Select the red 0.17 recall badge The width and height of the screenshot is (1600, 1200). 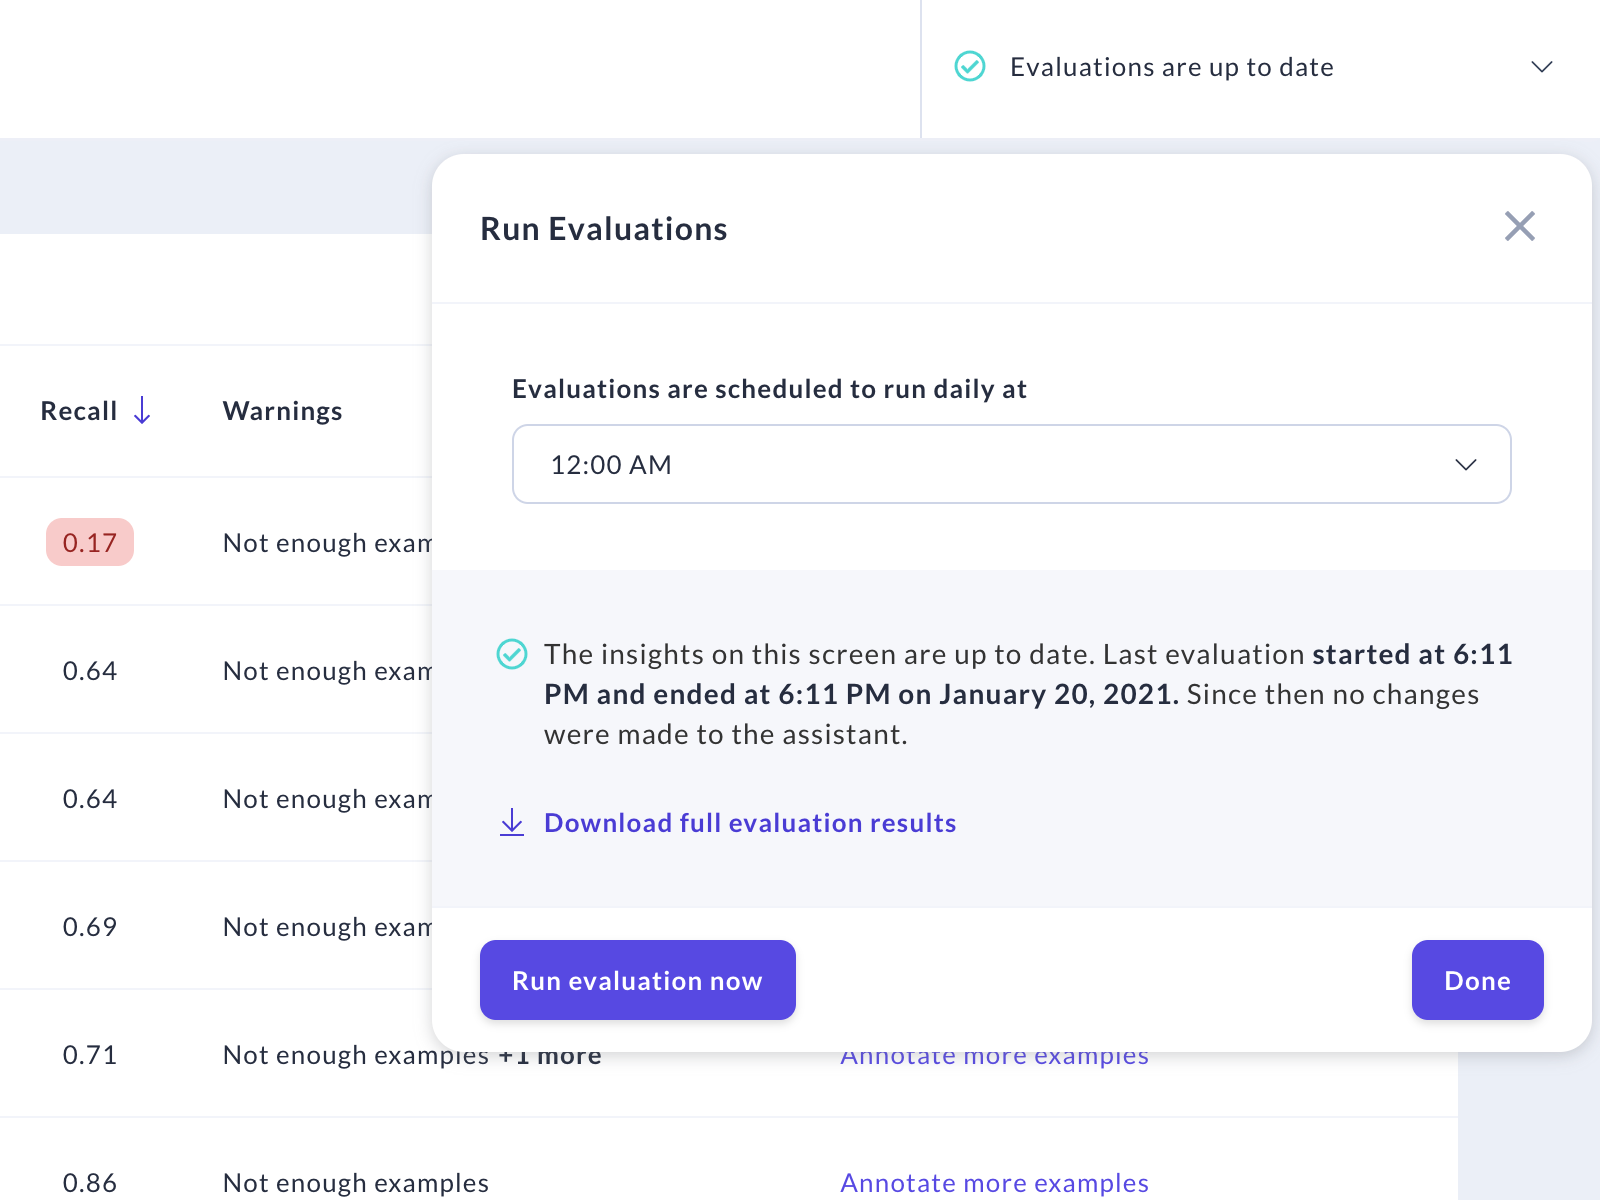[x=90, y=543]
